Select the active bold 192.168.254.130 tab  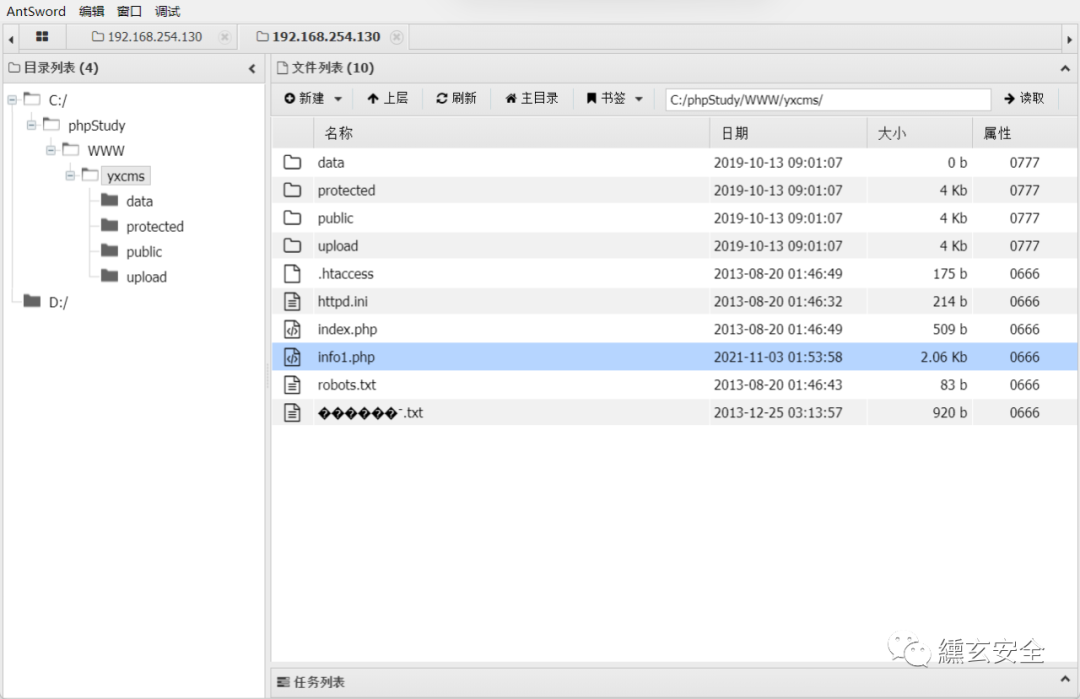tap(318, 37)
